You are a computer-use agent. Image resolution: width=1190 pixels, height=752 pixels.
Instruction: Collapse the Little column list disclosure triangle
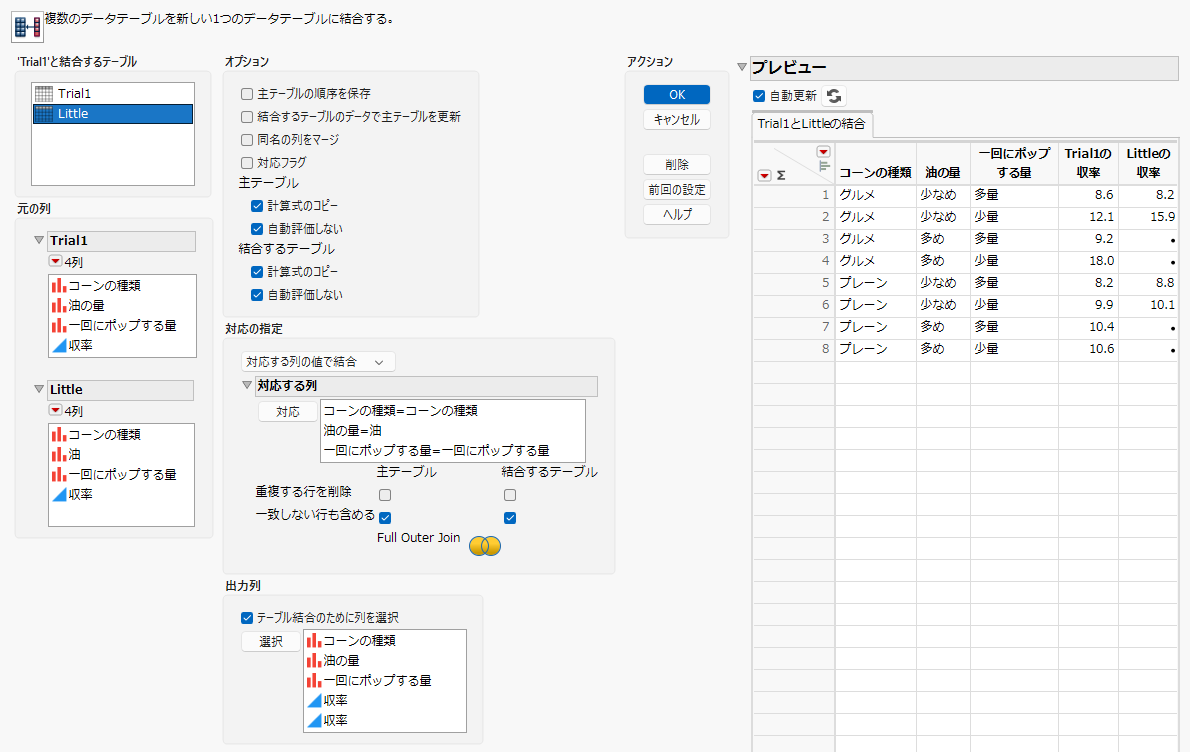tap(39, 389)
